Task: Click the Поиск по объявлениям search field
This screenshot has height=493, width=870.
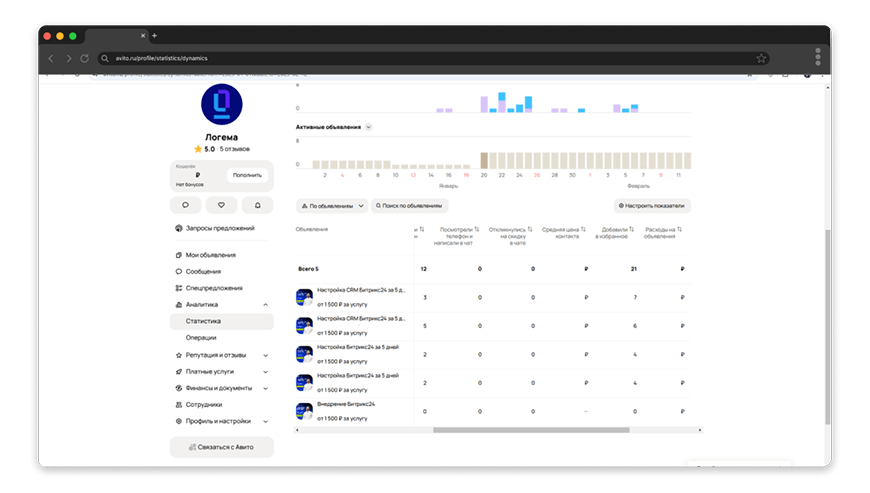Action: click(x=409, y=206)
